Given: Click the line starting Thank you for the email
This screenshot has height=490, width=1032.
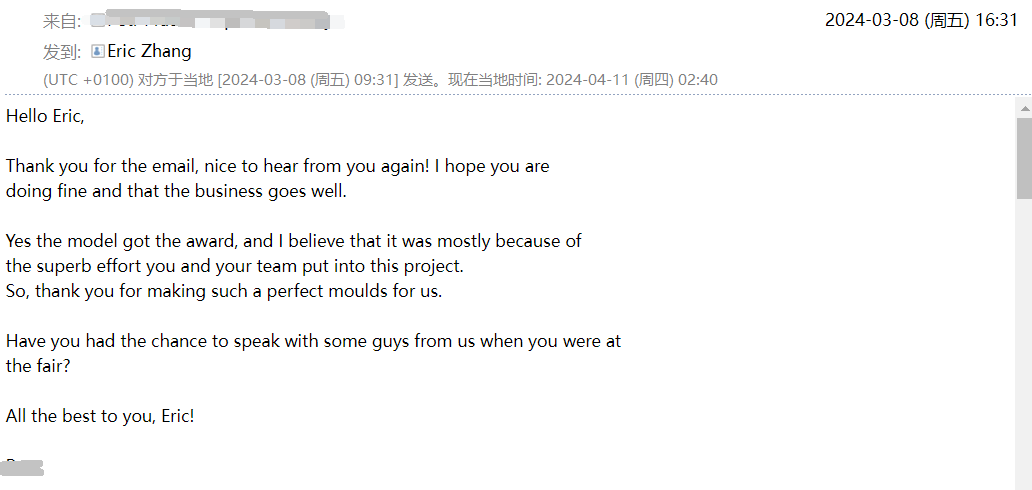Looking at the screenshot, I should [277, 166].
